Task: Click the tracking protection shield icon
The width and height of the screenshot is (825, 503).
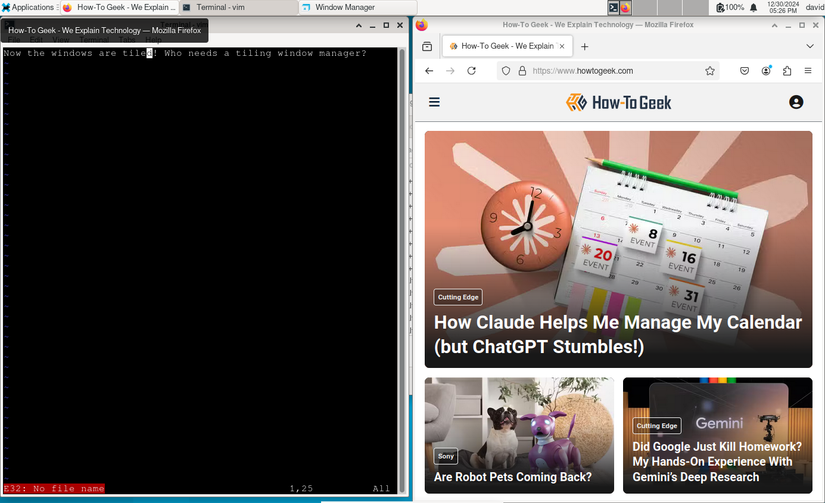Action: pos(506,71)
